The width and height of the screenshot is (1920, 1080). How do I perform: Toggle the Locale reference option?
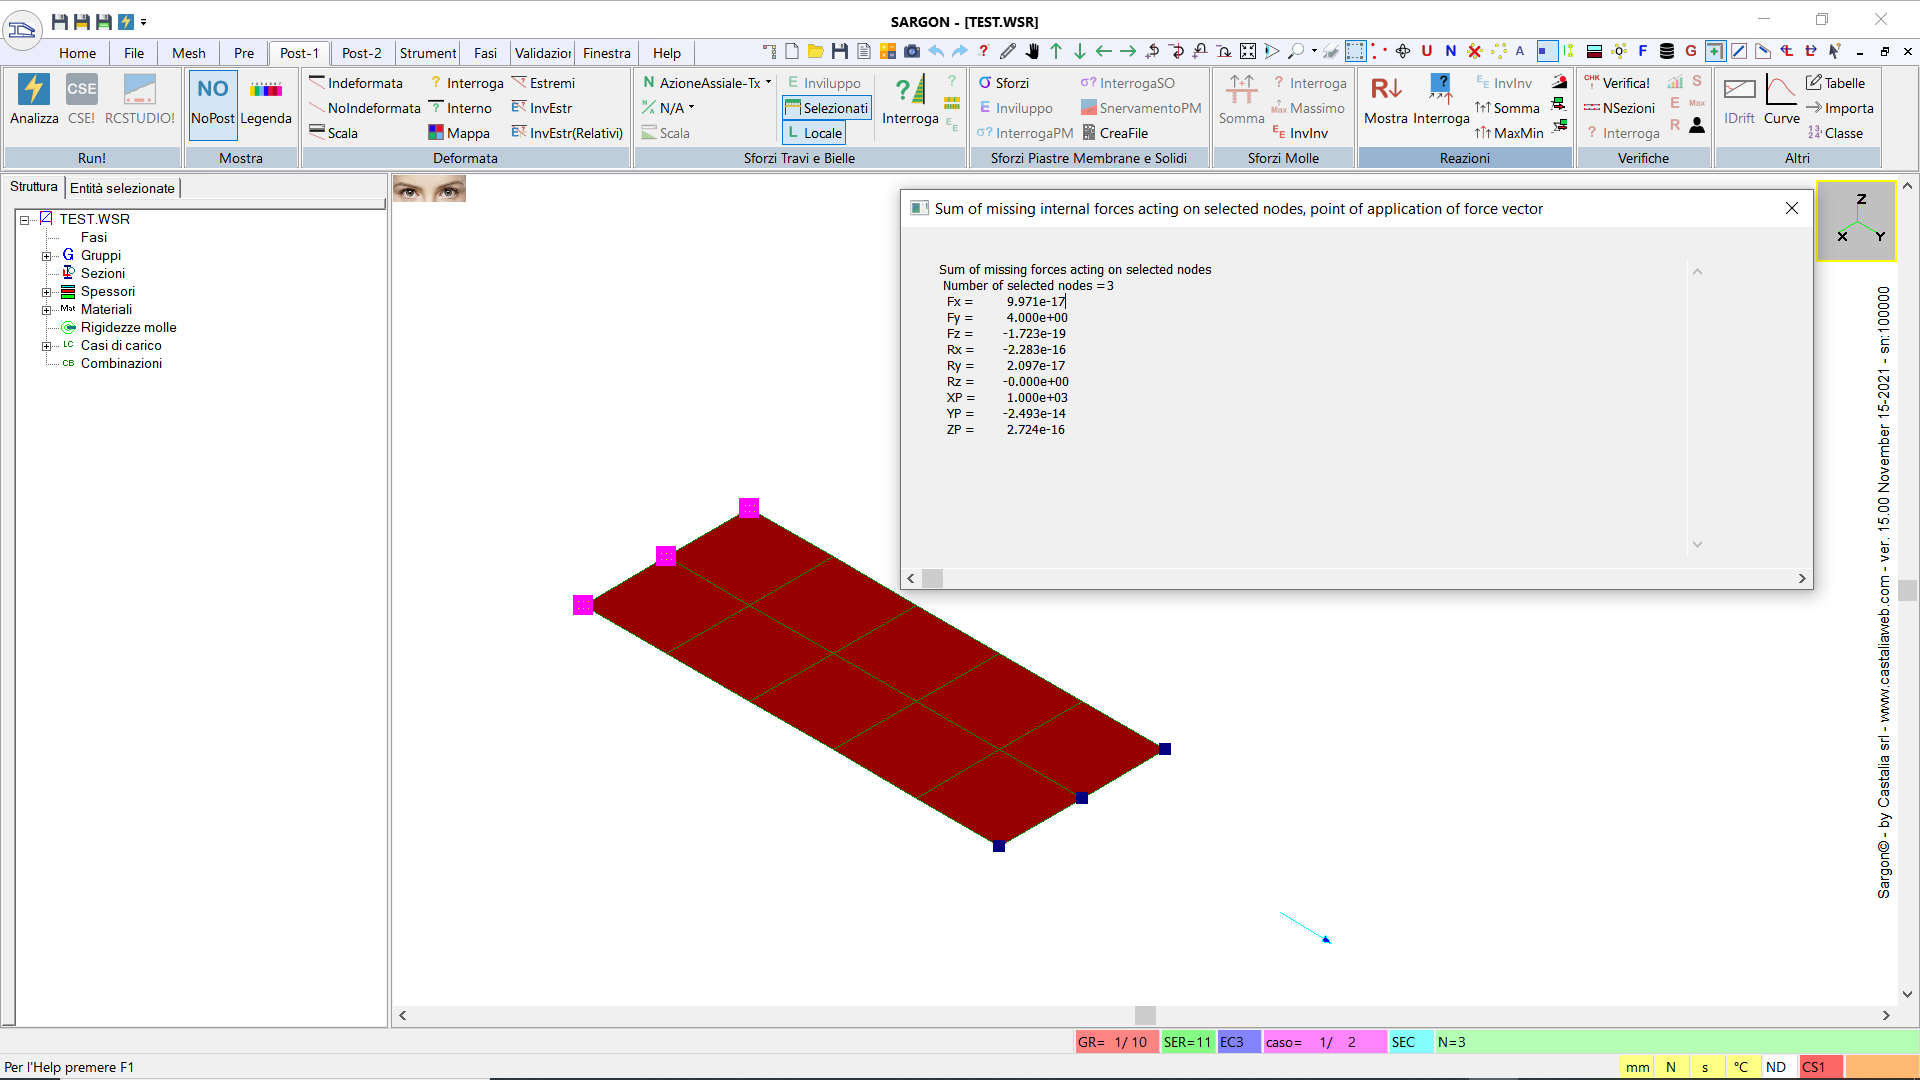coord(814,133)
